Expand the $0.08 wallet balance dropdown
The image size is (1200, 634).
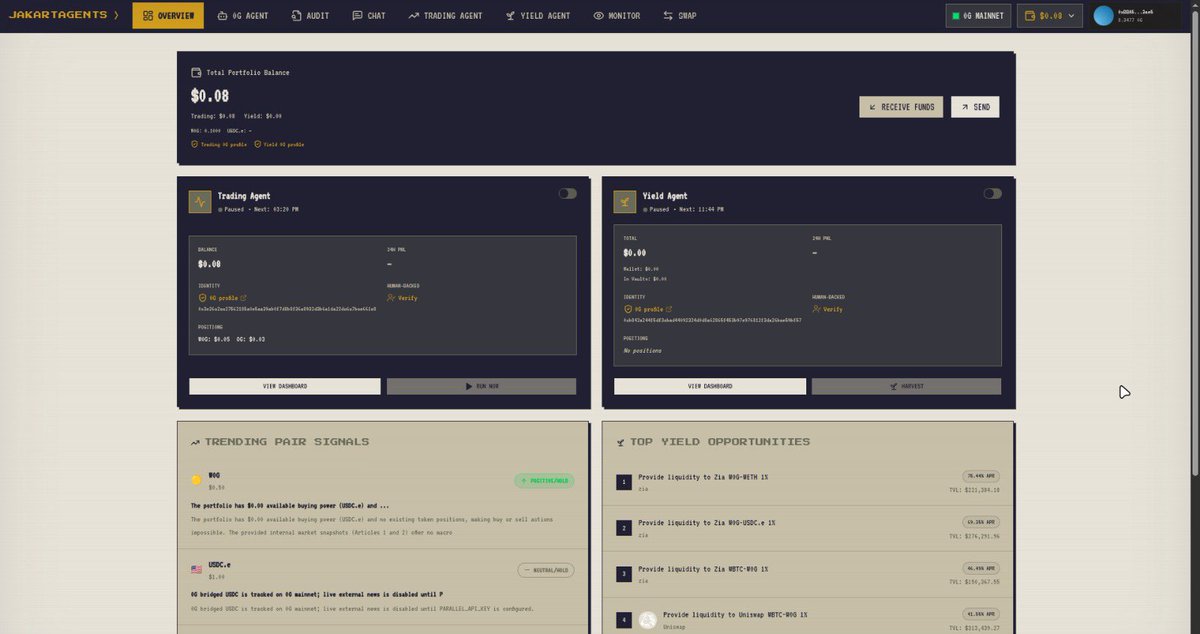[x=1050, y=16]
